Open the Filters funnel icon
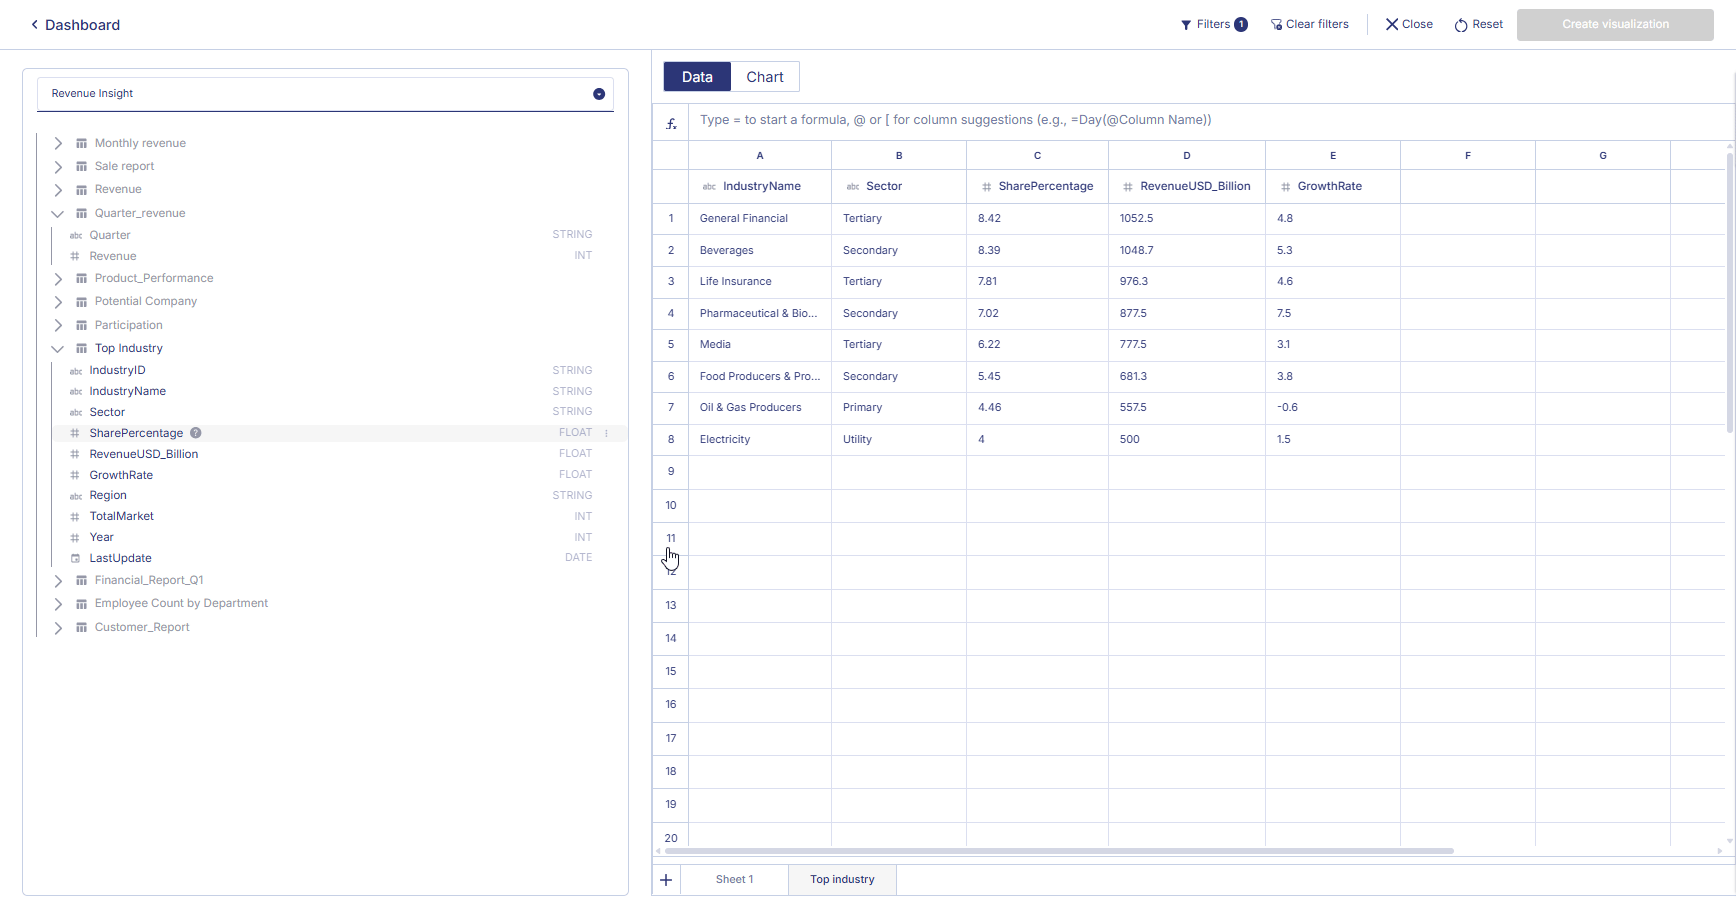The width and height of the screenshot is (1736, 910). (x=1186, y=25)
